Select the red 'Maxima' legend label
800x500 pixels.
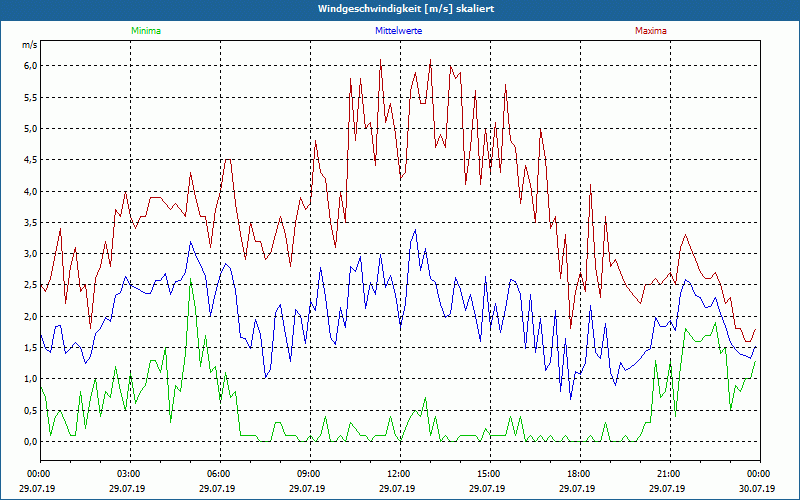coord(651,31)
